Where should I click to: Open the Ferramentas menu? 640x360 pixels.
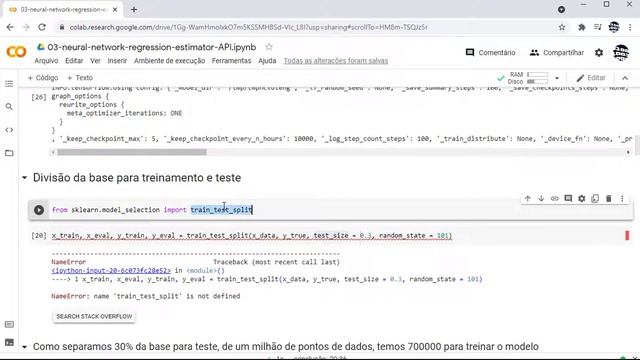tap(231, 61)
